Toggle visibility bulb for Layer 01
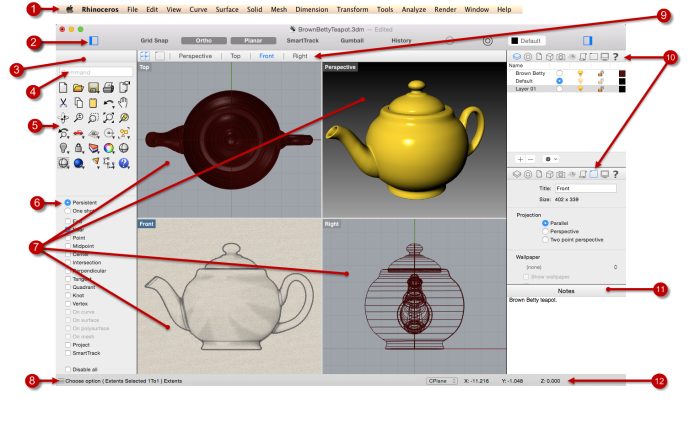Screen dimensions: 700x428 pos(580,89)
